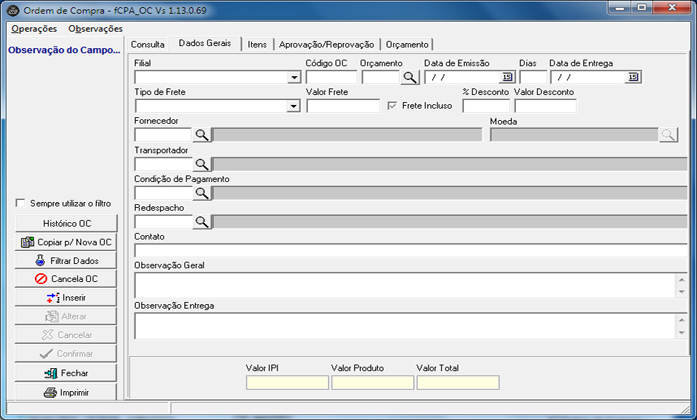
Task: Click the Filtrar Dados button
Action: (66, 261)
